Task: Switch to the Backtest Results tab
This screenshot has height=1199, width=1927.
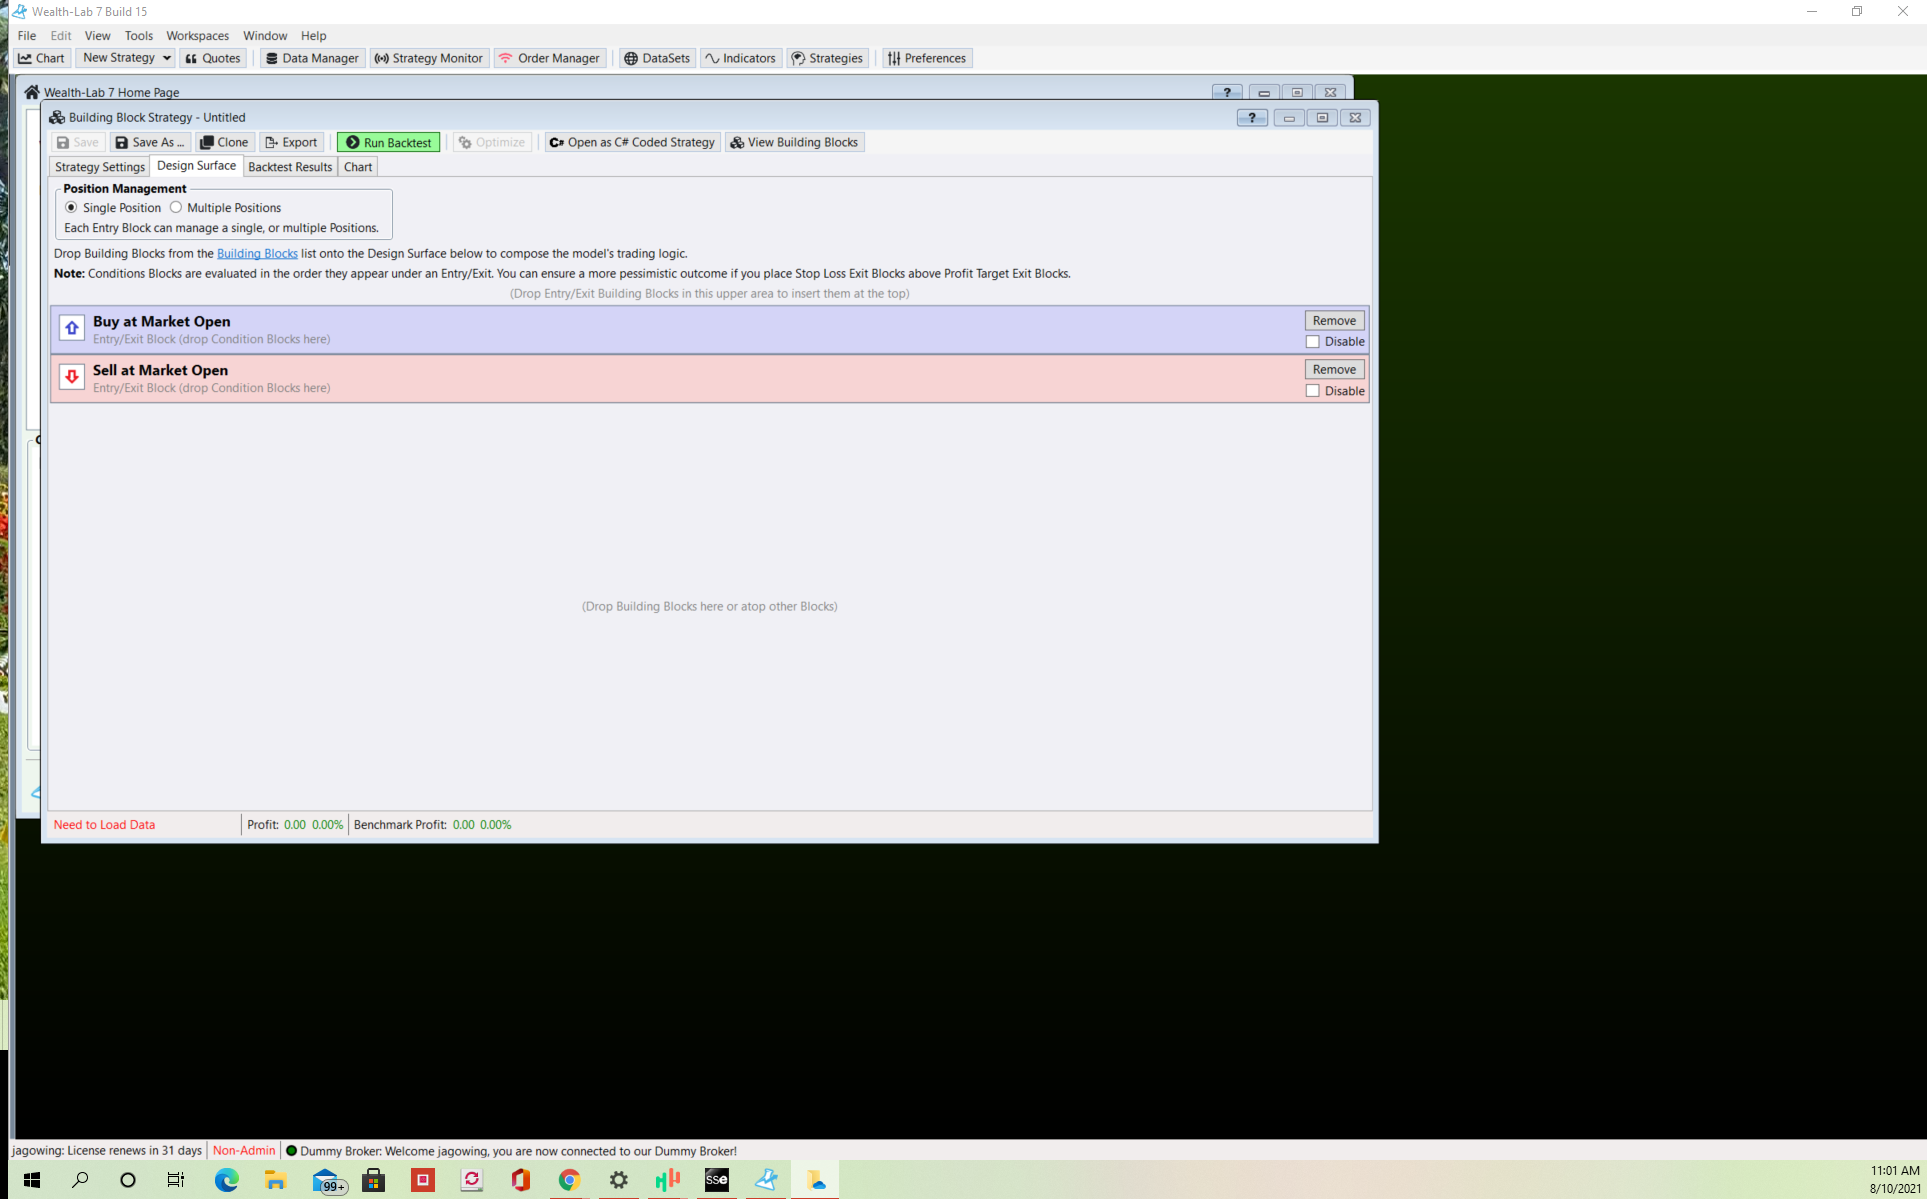Action: (290, 167)
